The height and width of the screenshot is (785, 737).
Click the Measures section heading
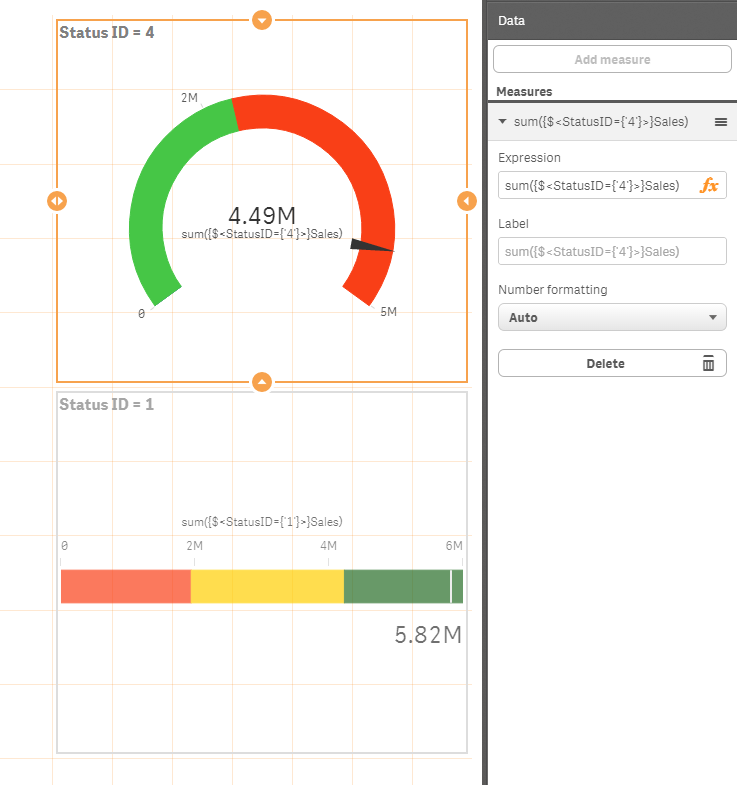524,92
